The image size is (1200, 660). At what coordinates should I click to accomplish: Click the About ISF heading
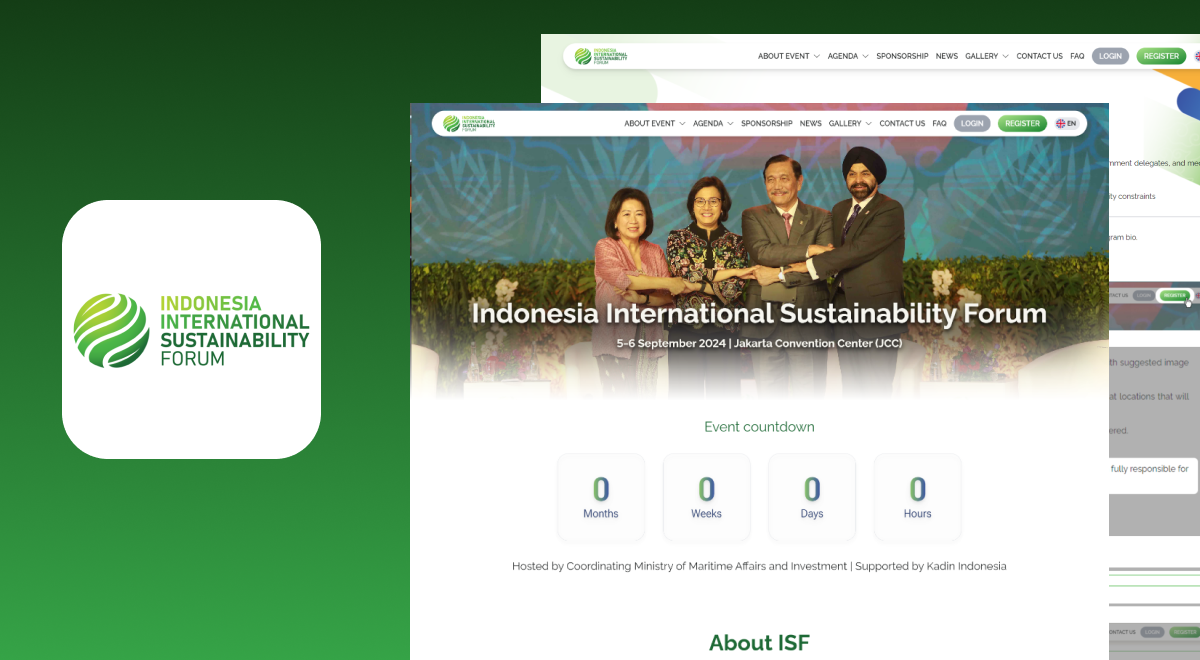click(x=759, y=643)
